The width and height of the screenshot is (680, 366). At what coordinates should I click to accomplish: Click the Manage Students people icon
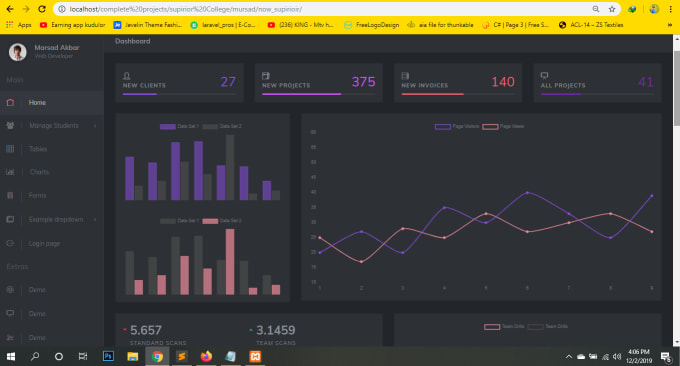pyautogui.click(x=10, y=126)
